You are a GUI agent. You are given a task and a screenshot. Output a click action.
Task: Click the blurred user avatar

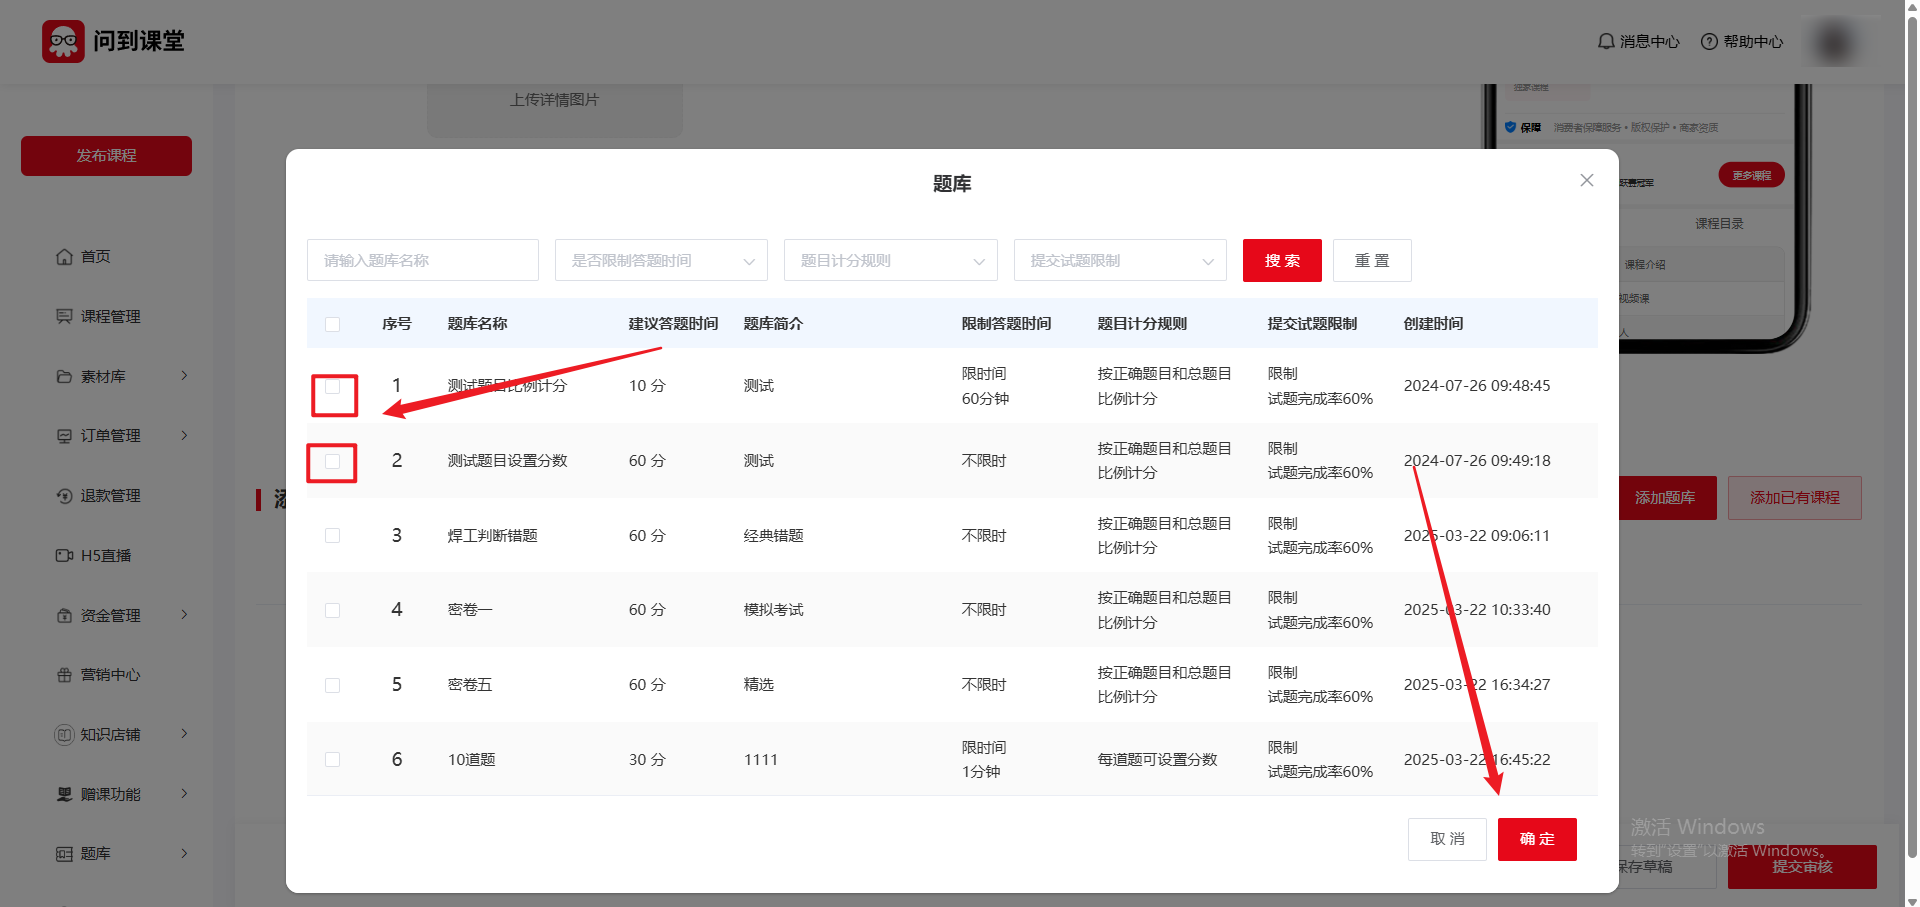point(1835,42)
